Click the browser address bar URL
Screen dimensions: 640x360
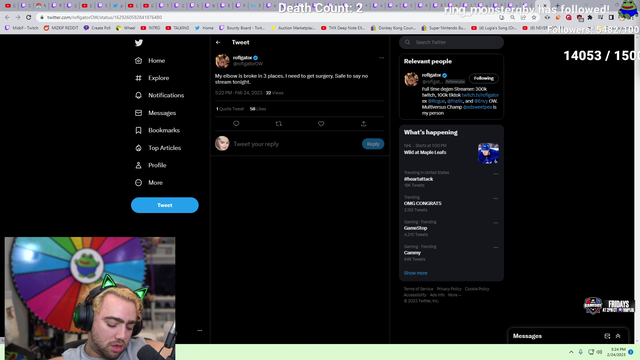pyautogui.click(x=104, y=17)
